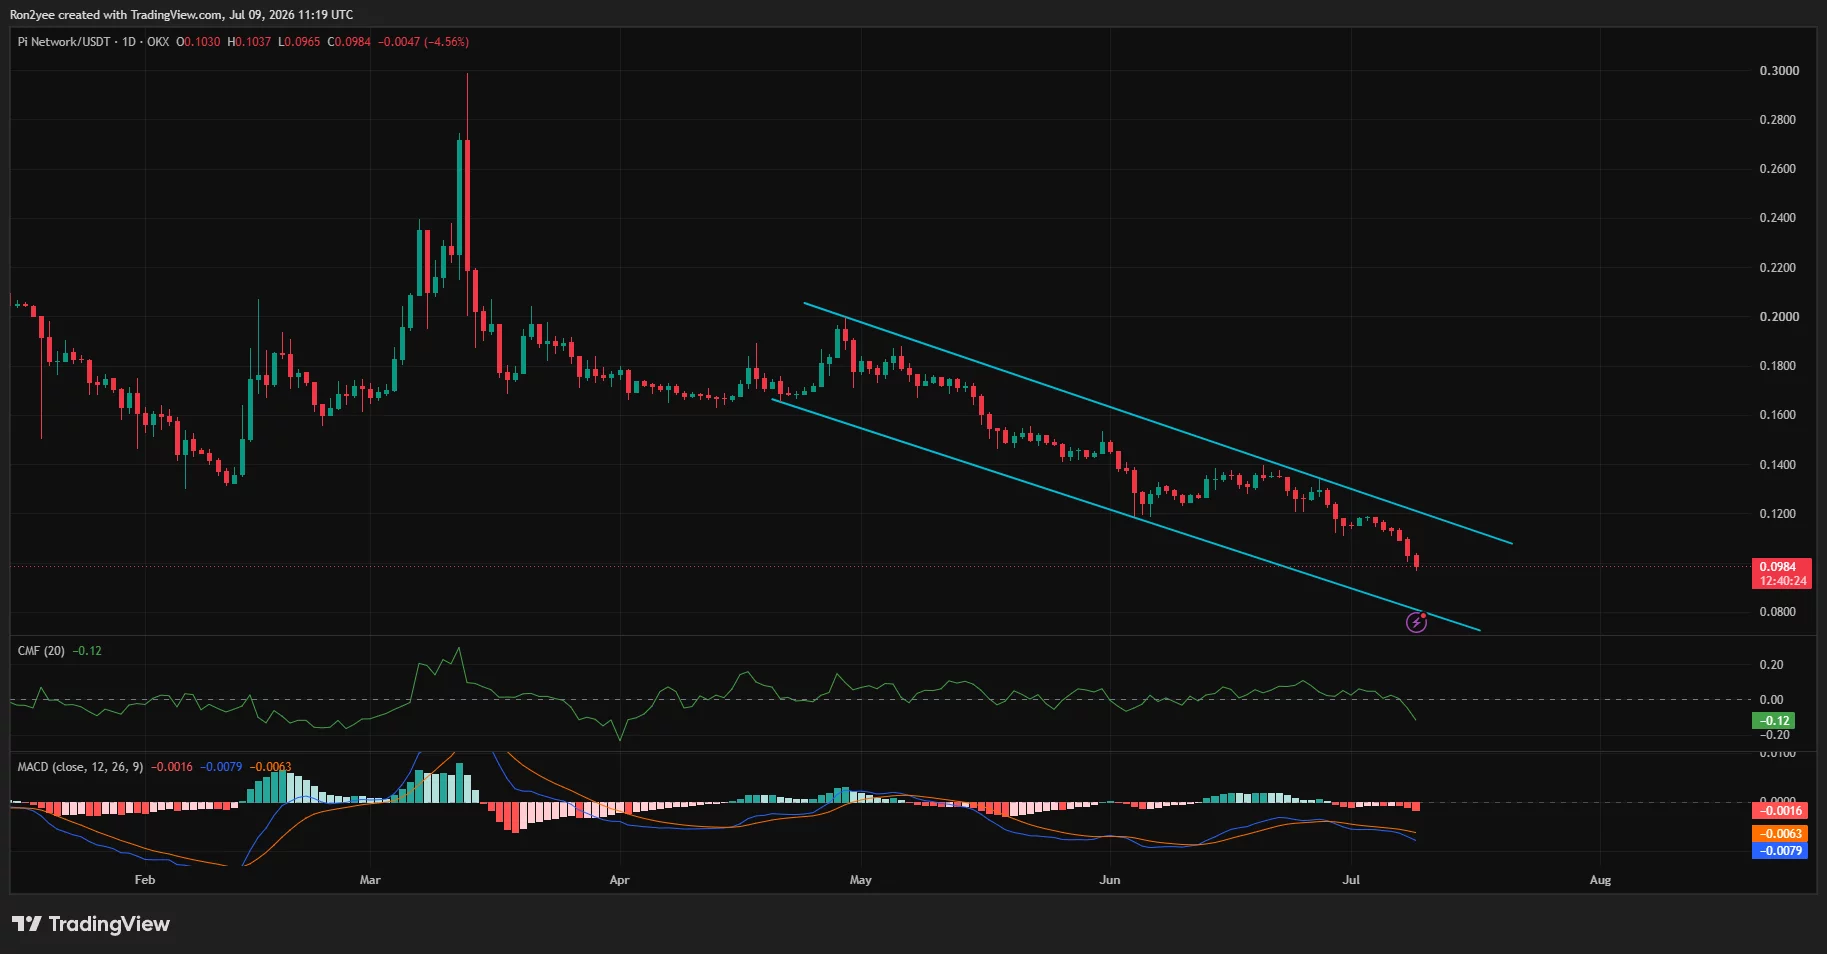This screenshot has width=1827, height=954.
Task: Click the 0.2000 price scale label
Action: (x=1779, y=317)
